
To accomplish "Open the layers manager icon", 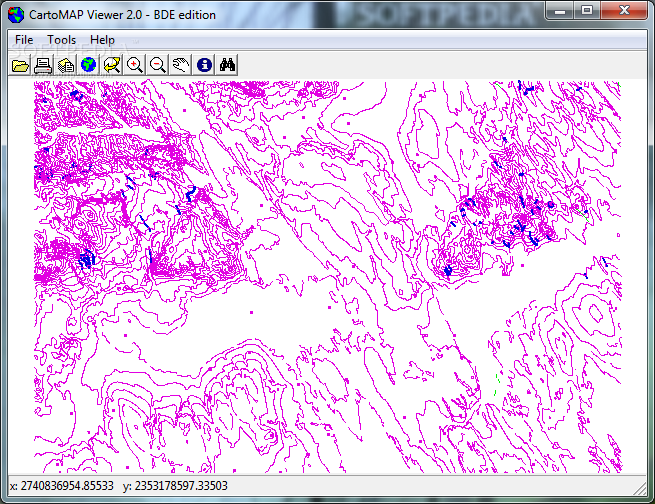I will coord(66,65).
